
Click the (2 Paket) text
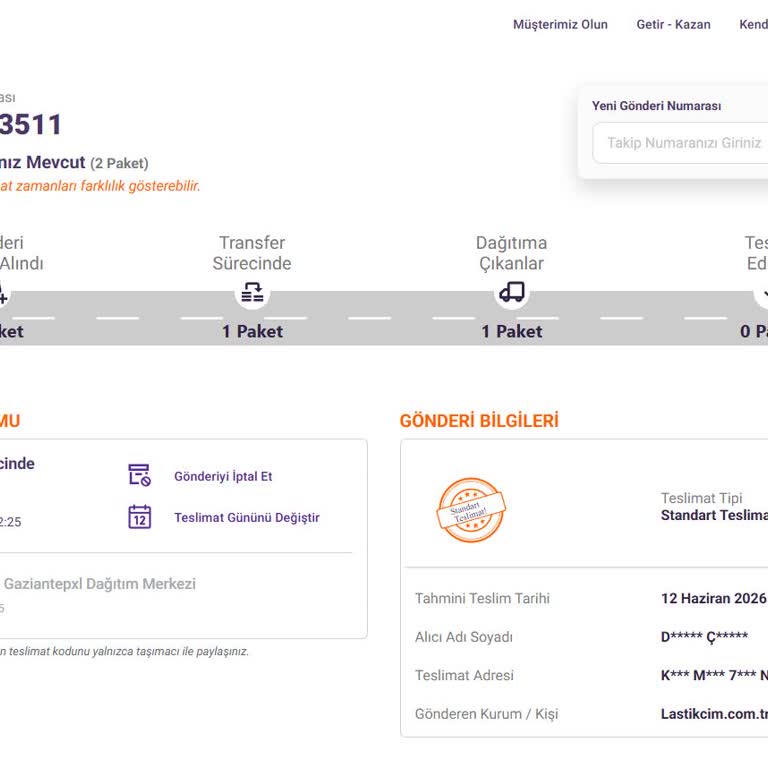click(119, 163)
